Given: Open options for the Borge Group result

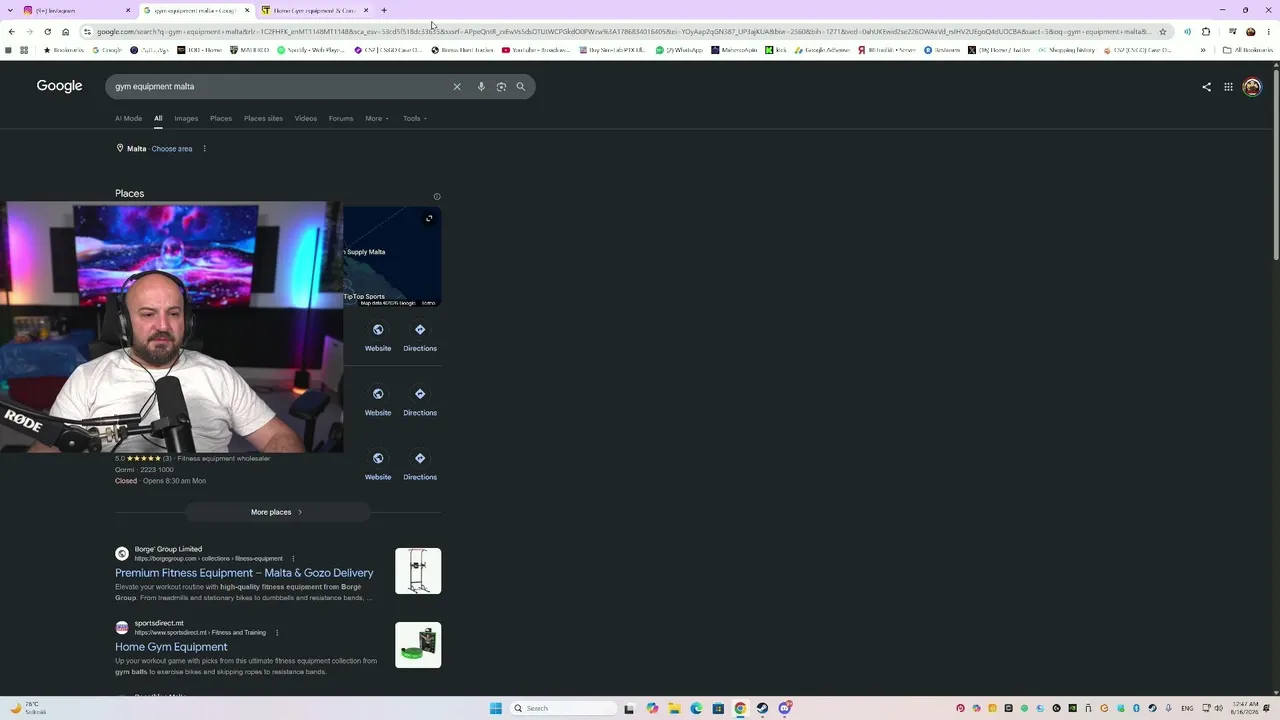Looking at the screenshot, I should [293, 559].
